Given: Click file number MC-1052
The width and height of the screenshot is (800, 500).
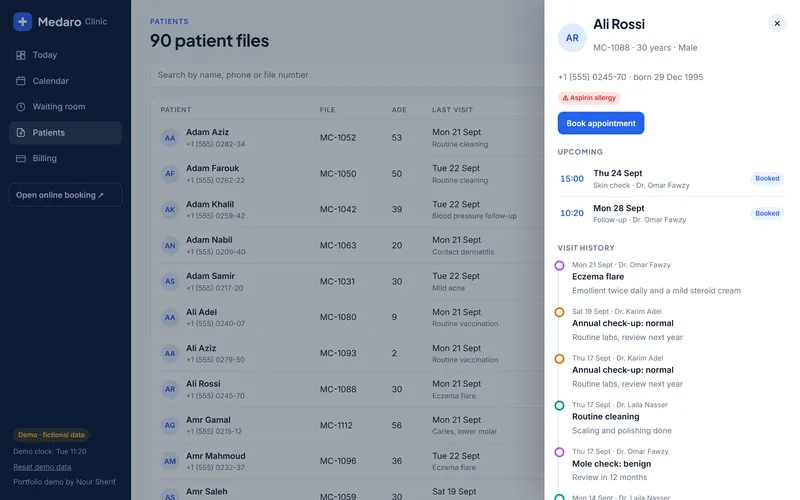Looking at the screenshot, I should [x=338, y=138].
